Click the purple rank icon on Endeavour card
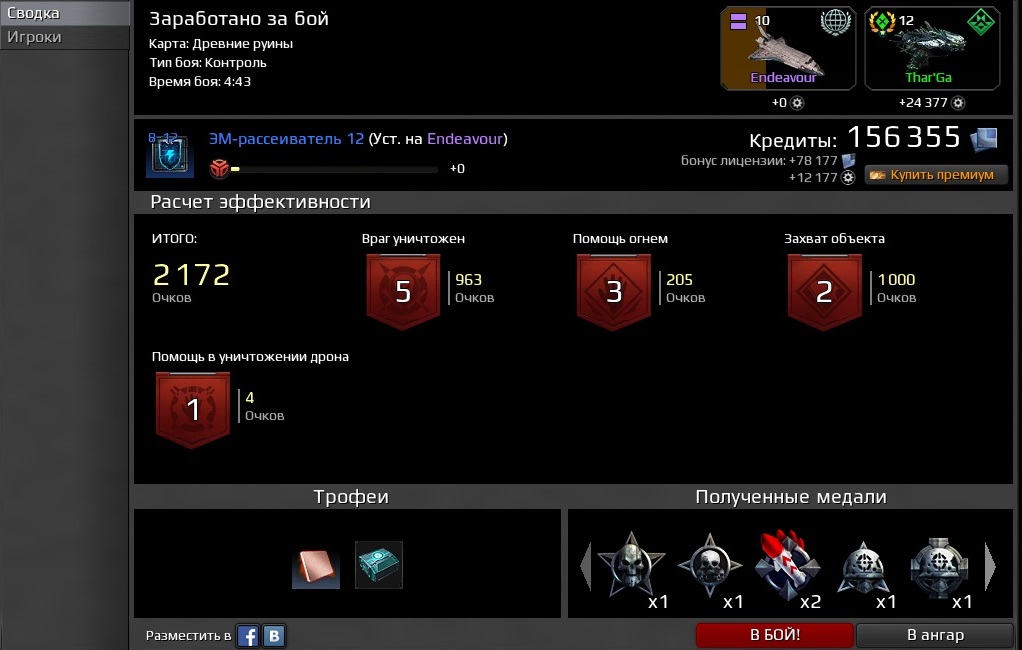This screenshot has height=650, width=1022. click(x=738, y=22)
